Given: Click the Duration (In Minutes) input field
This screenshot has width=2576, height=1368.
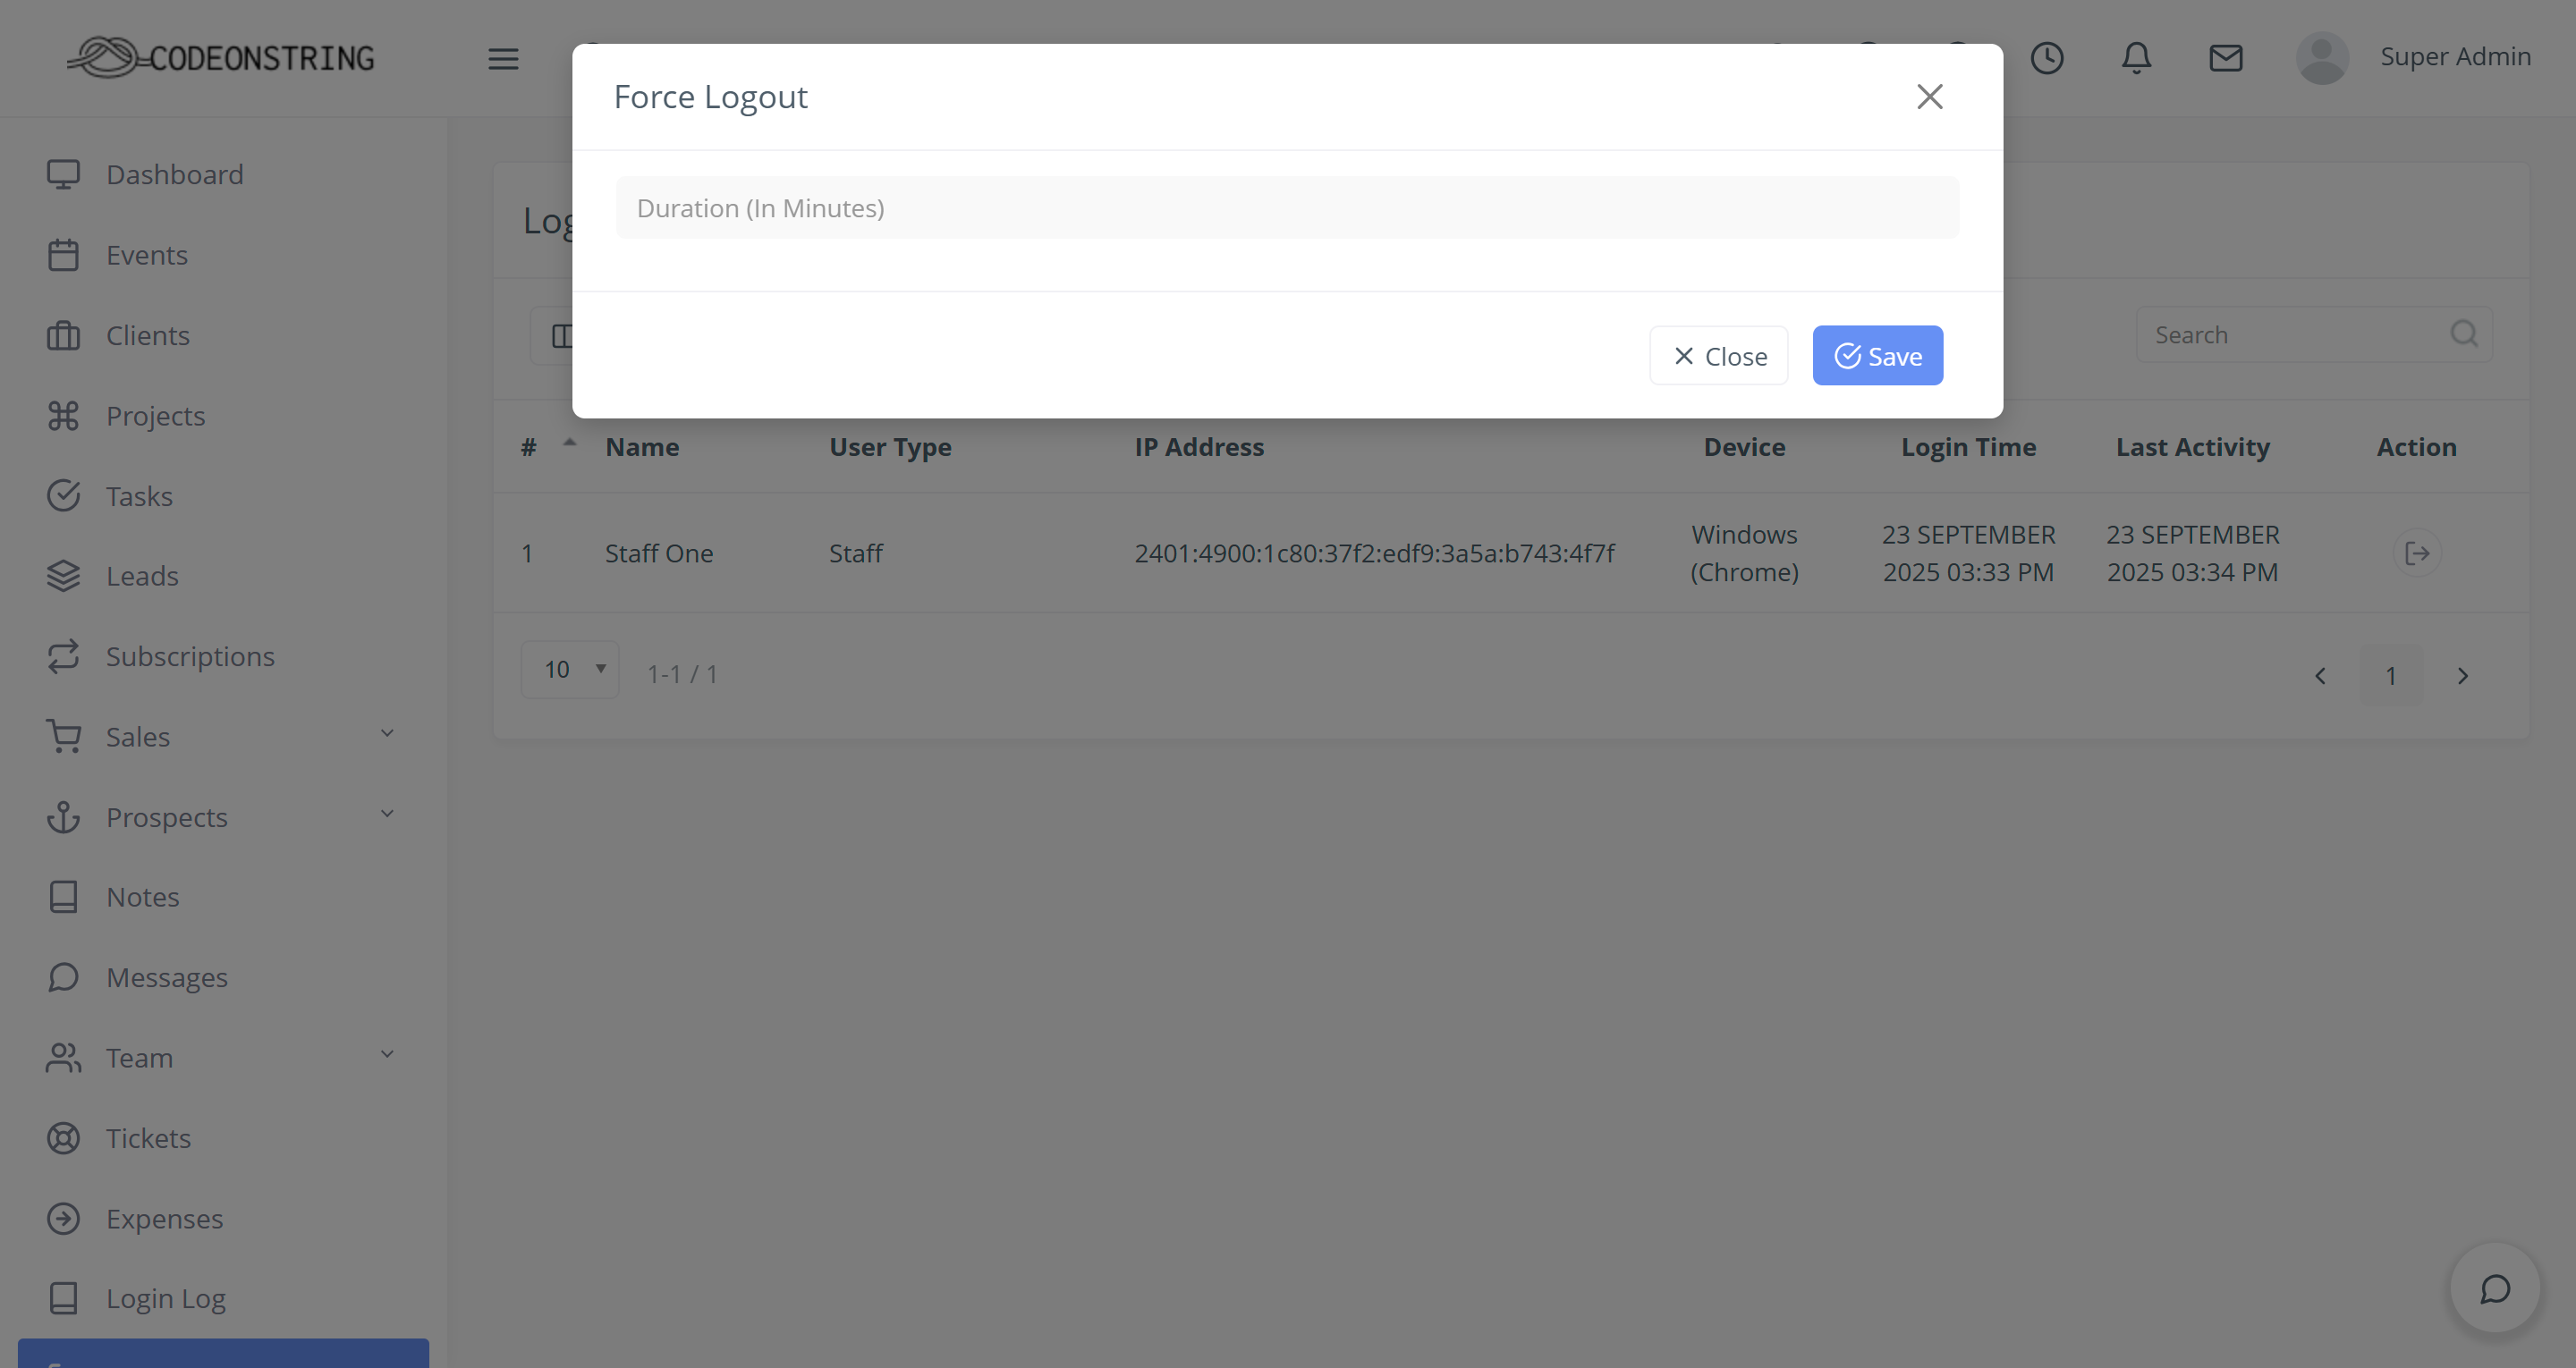Looking at the screenshot, I should [x=1286, y=208].
